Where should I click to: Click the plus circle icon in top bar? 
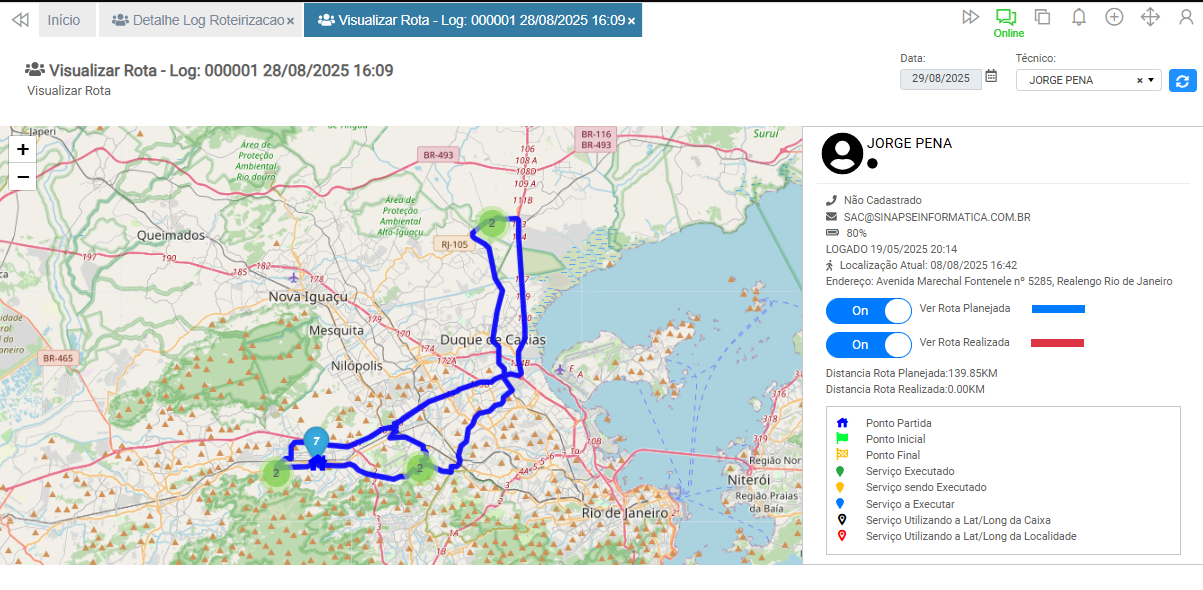coord(1114,17)
